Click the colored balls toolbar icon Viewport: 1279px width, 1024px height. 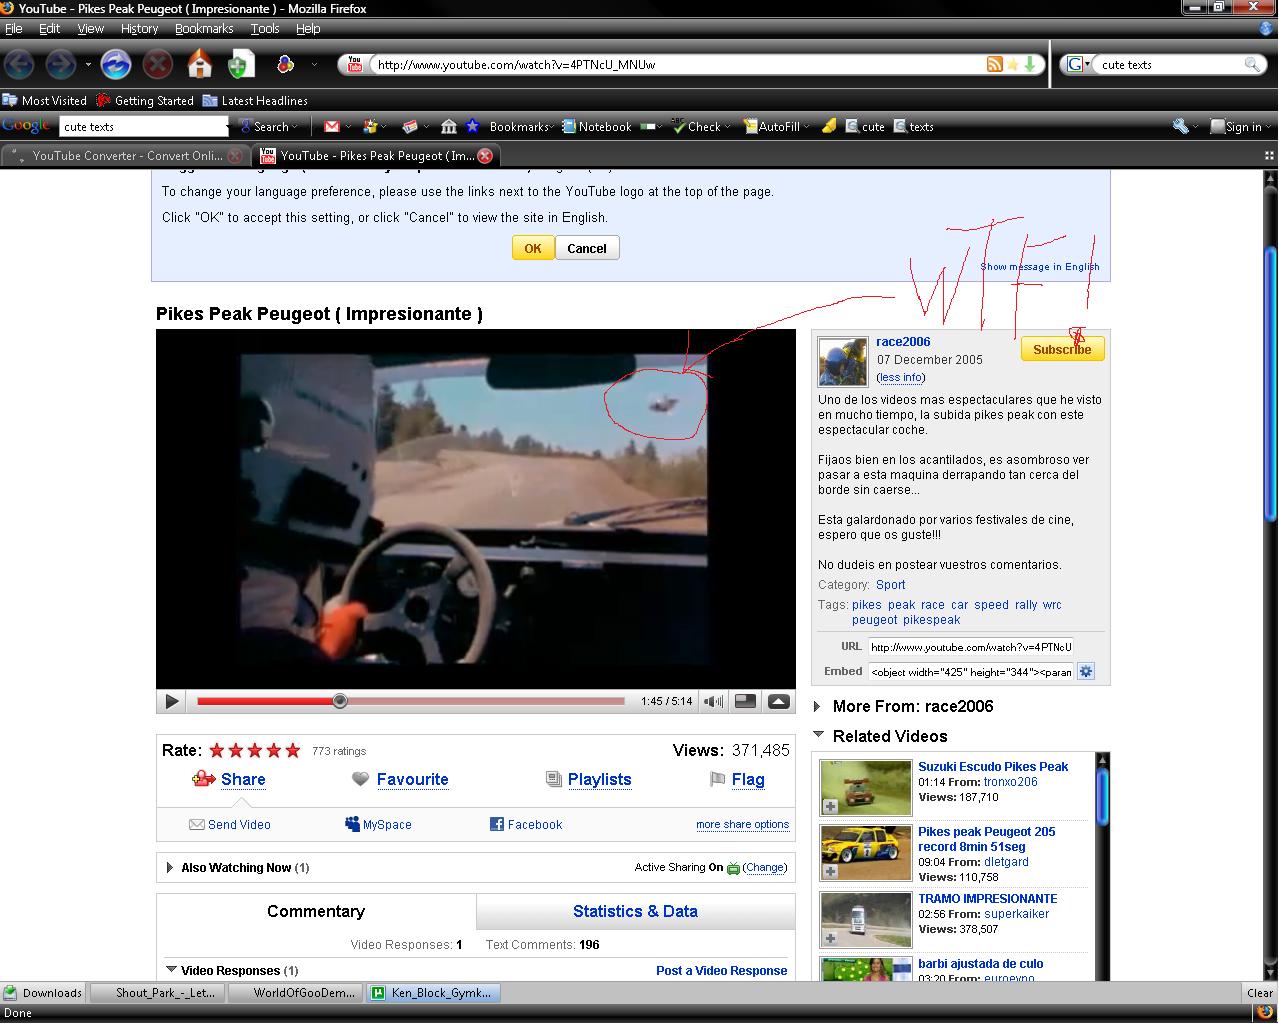tap(285, 65)
